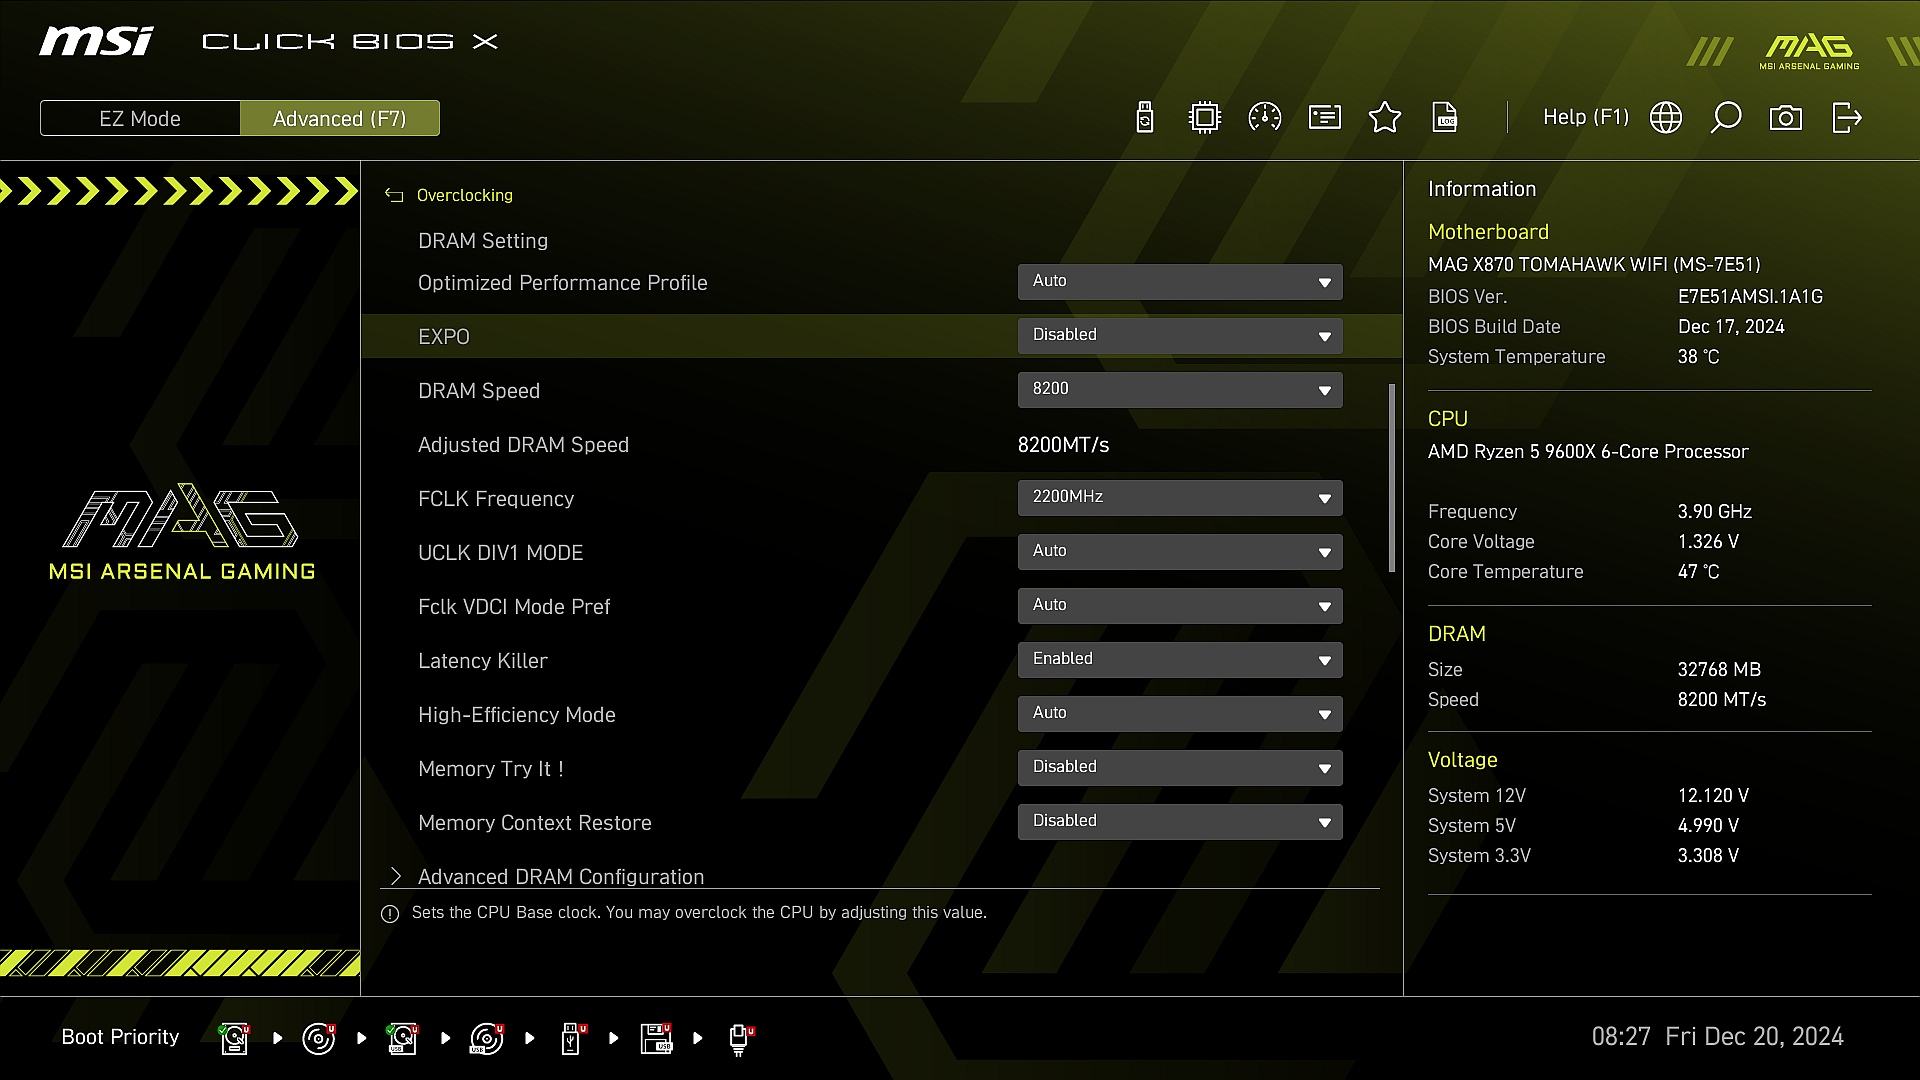Screen dimensions: 1920x1080
Task: Open the M-Flash USB update icon
Action: pos(1145,118)
